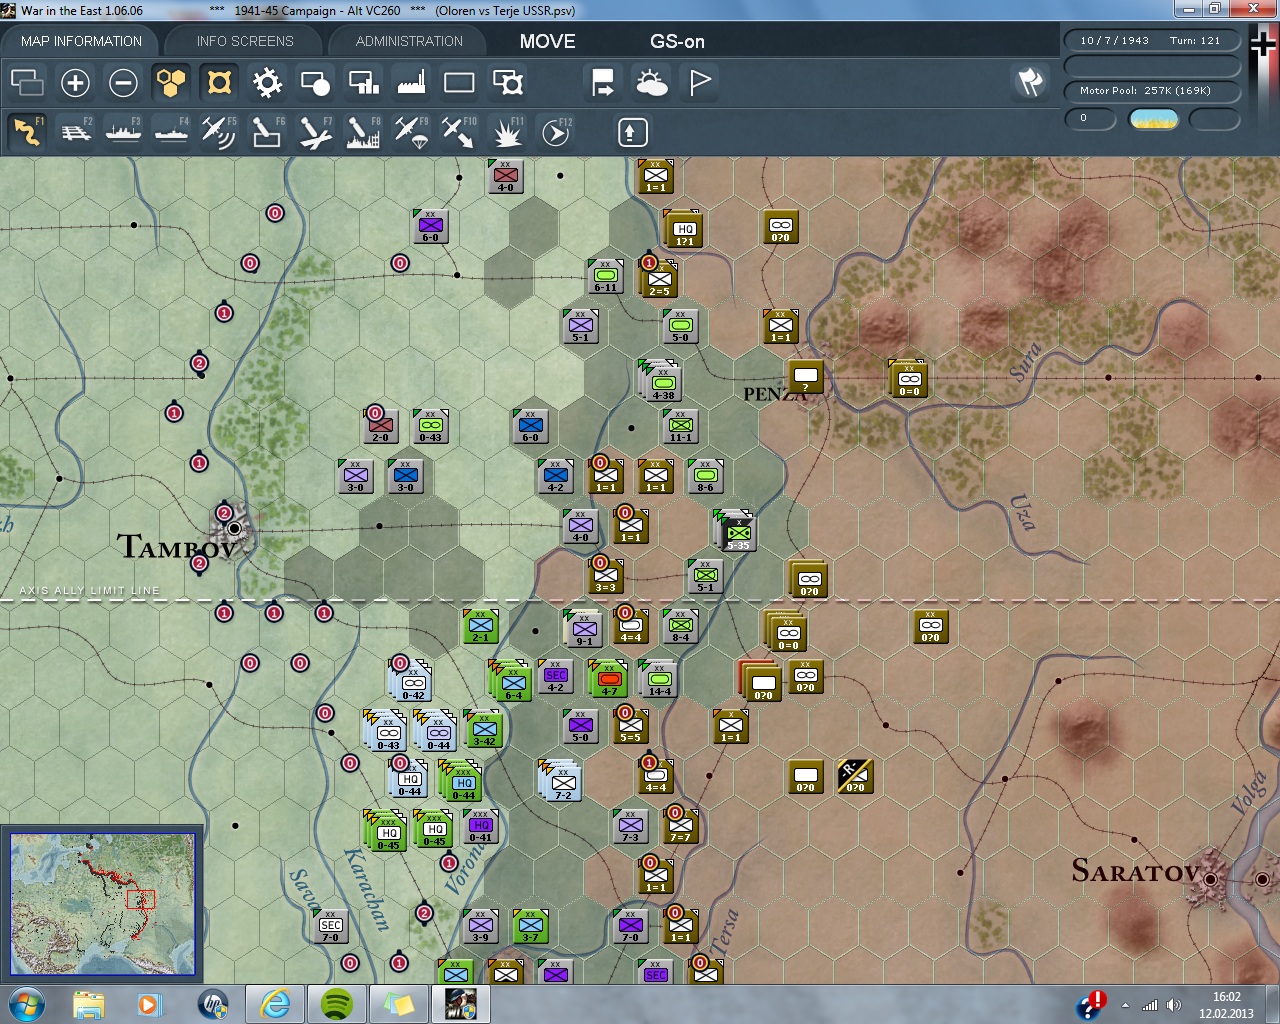Click the clear weather indicator

(x=1153, y=119)
